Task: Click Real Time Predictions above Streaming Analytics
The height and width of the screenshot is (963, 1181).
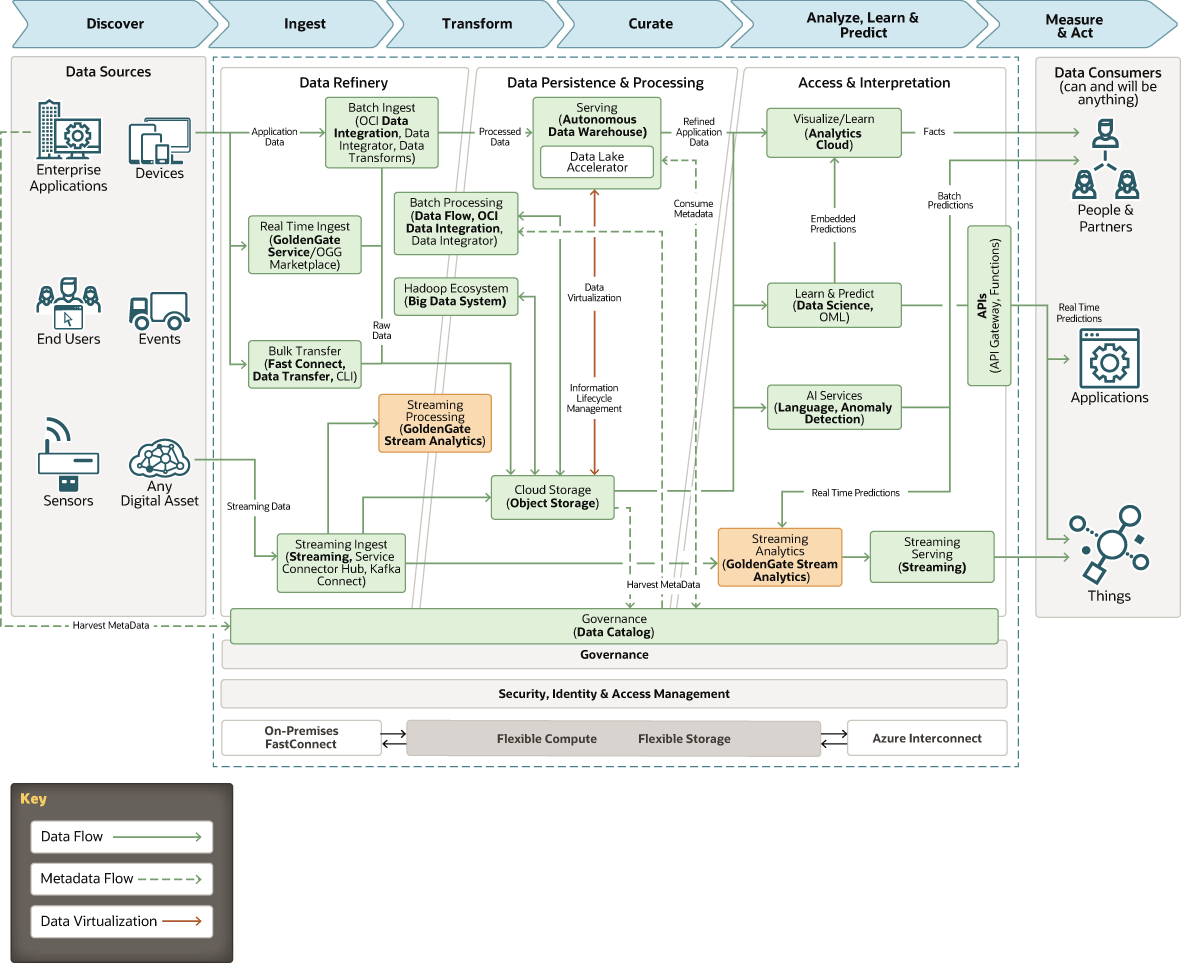Action: (856, 492)
